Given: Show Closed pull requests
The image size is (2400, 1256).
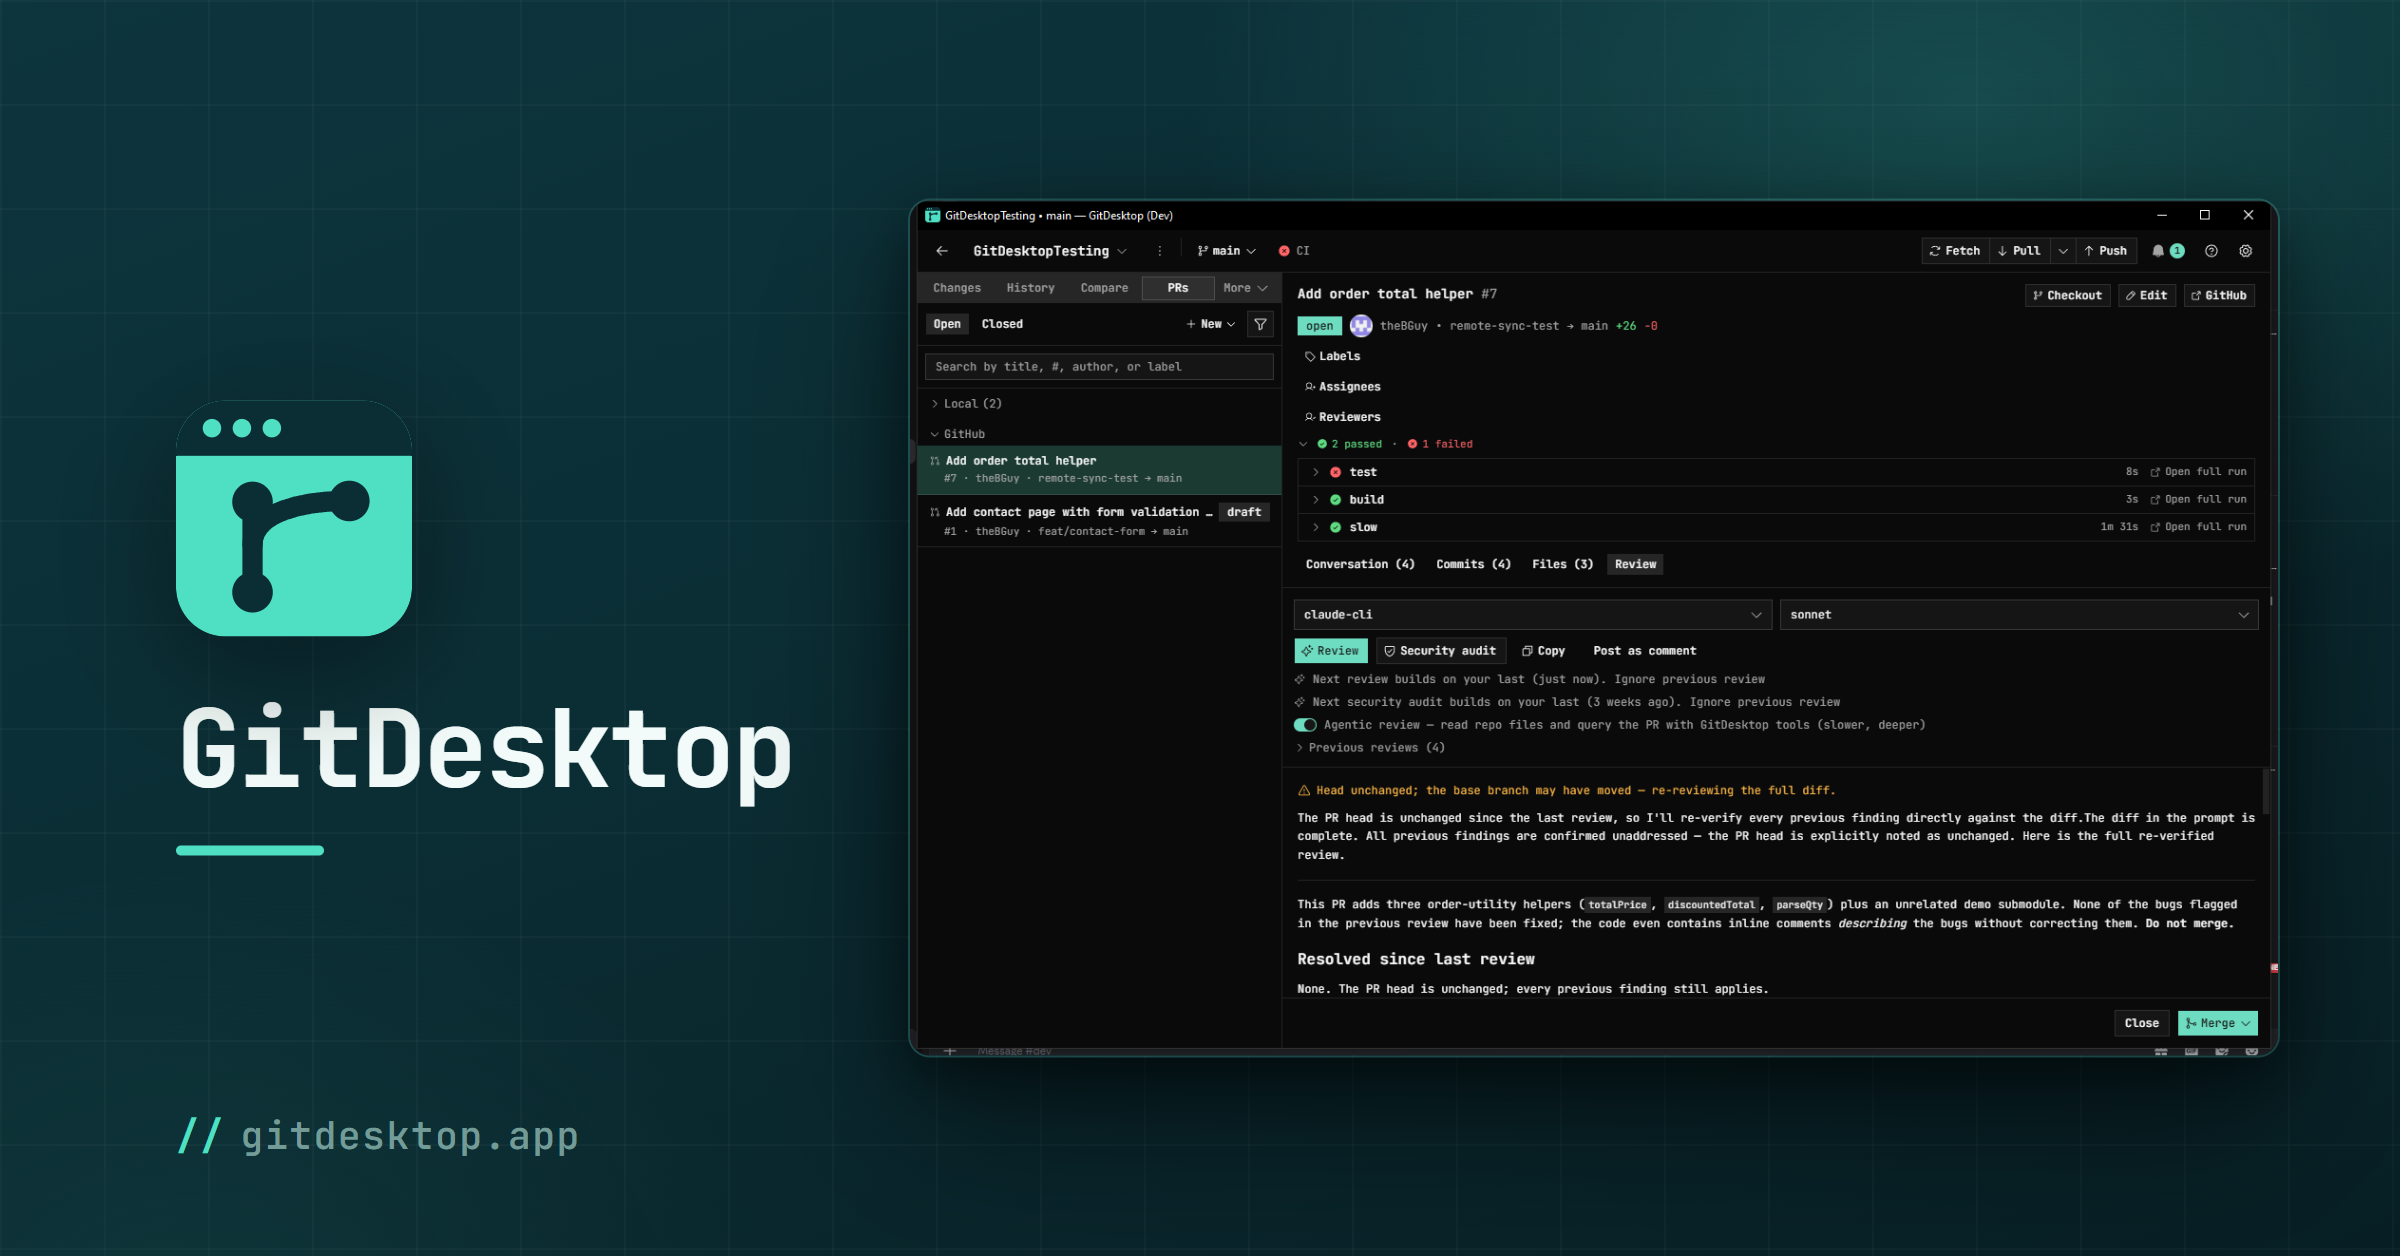Looking at the screenshot, I should coord(1002,324).
